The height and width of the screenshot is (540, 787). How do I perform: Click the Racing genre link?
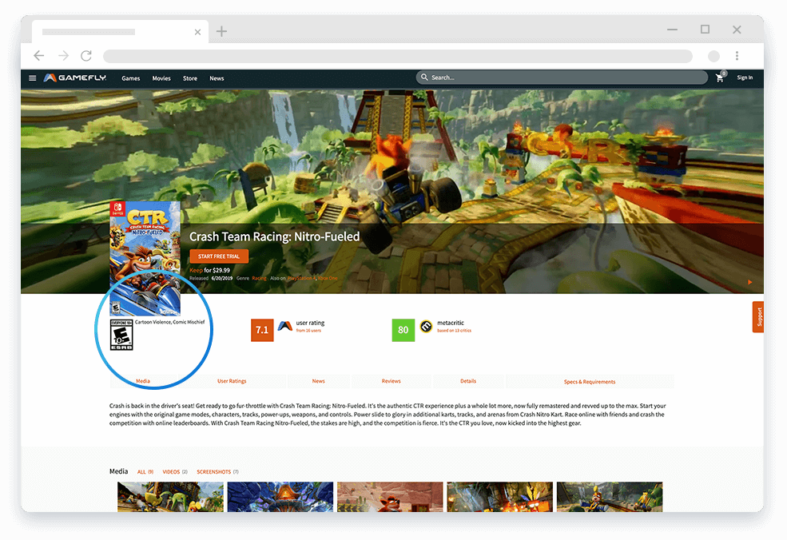point(259,278)
